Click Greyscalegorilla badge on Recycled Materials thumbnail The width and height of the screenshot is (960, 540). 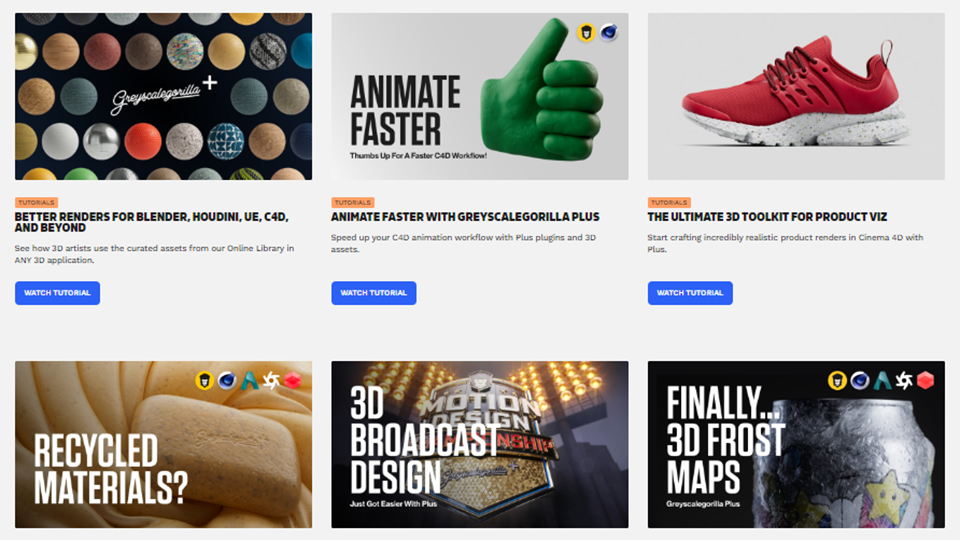coord(204,381)
